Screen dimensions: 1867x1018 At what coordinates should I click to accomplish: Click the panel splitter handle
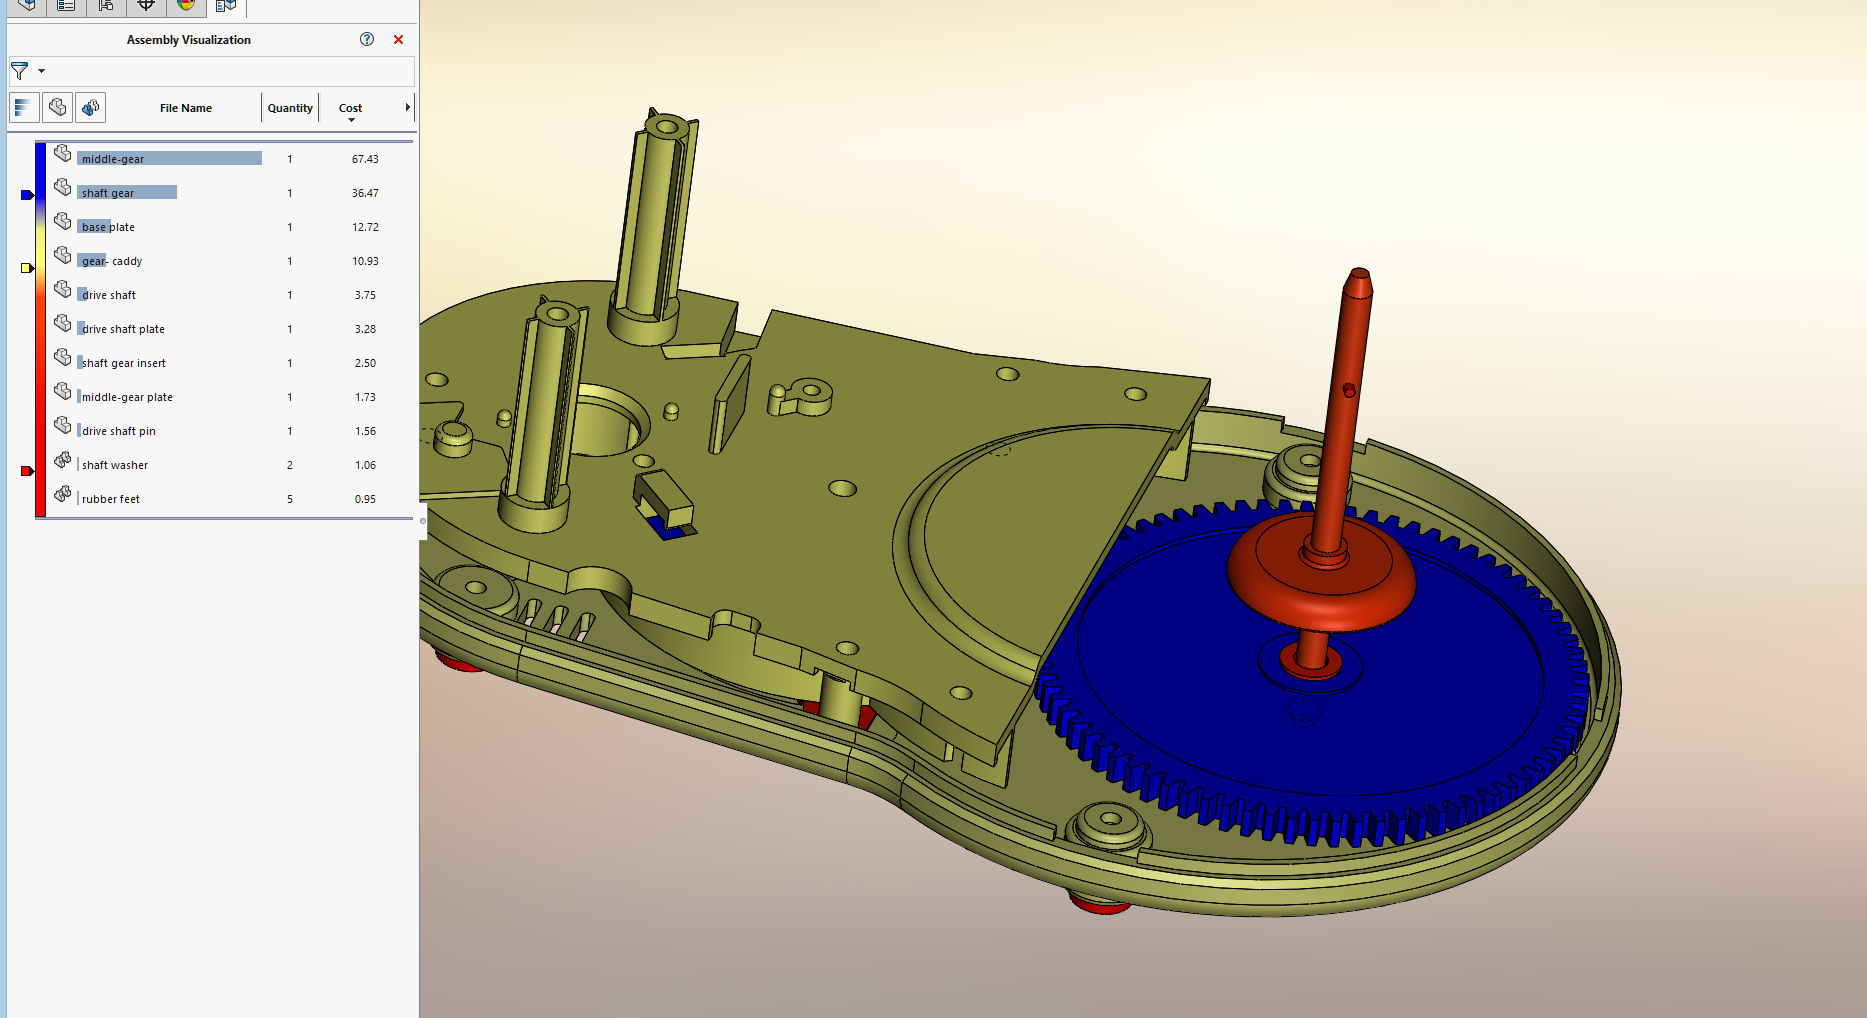tap(423, 521)
